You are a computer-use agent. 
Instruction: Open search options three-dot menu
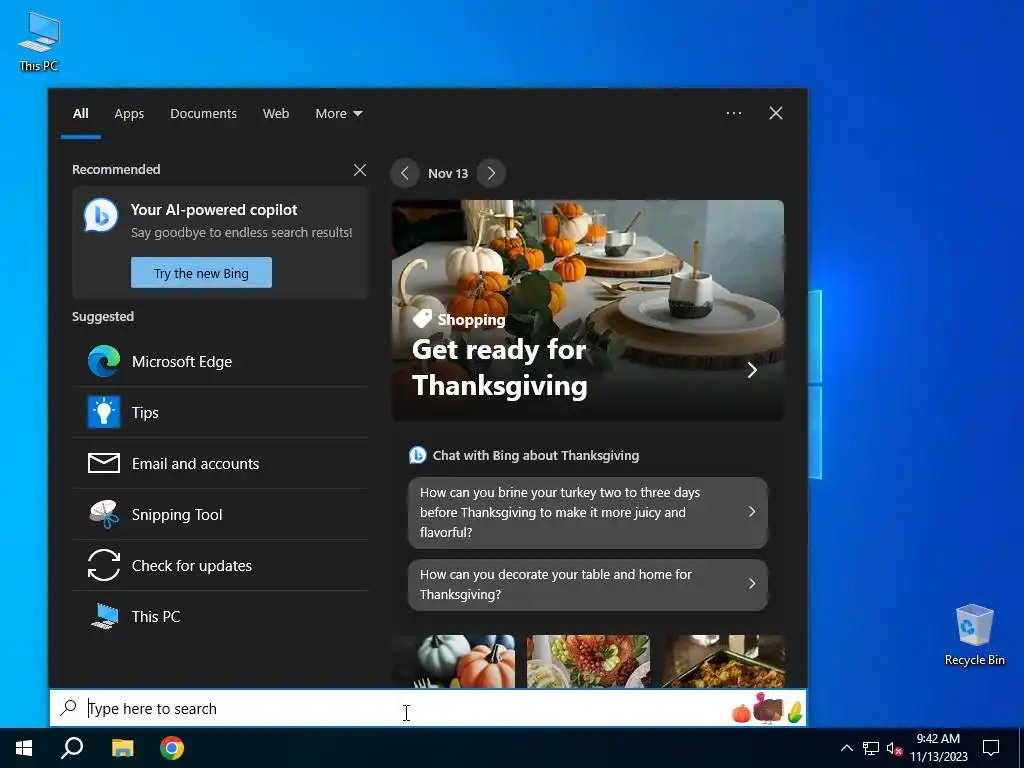(733, 113)
